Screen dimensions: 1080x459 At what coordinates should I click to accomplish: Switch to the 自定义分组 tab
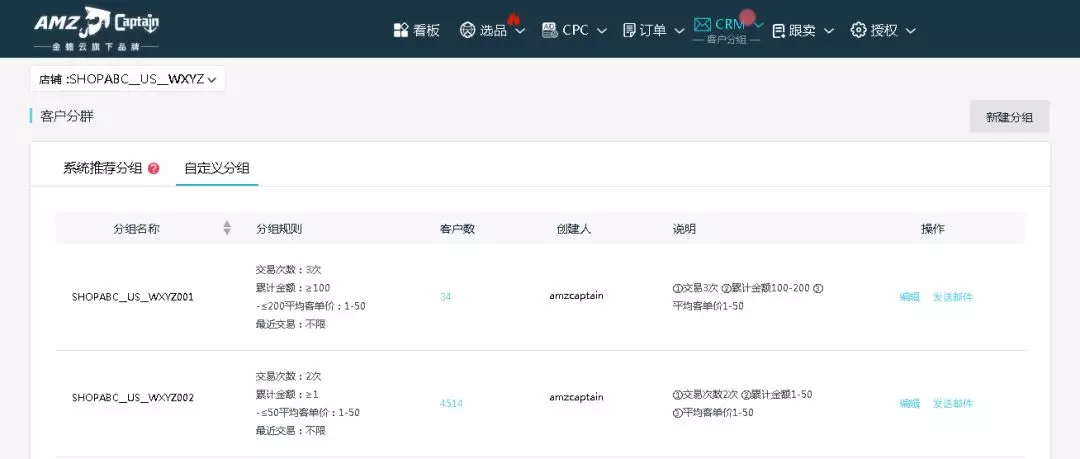(217, 168)
